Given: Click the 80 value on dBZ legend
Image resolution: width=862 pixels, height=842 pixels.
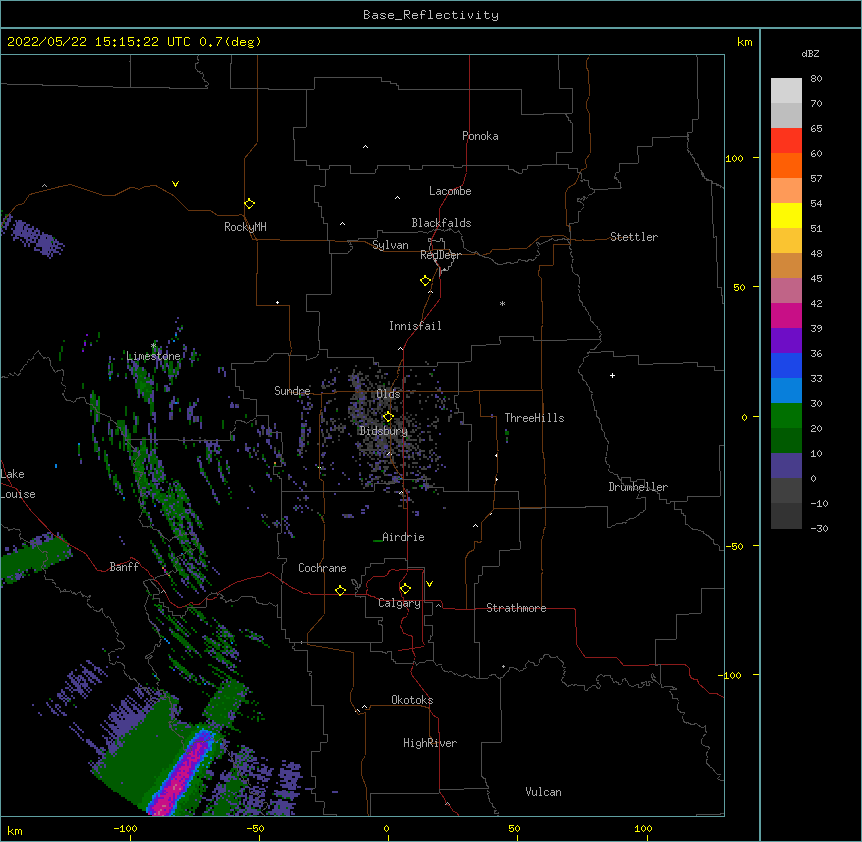Looking at the screenshot, I should 816,79.
